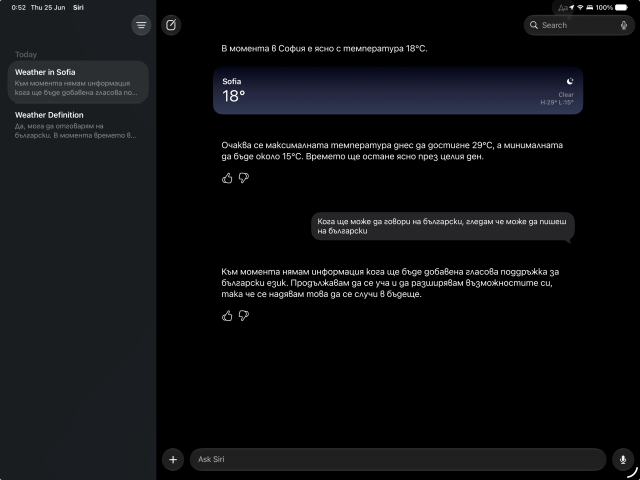Tap the Wi-Fi status icon

point(580,7)
